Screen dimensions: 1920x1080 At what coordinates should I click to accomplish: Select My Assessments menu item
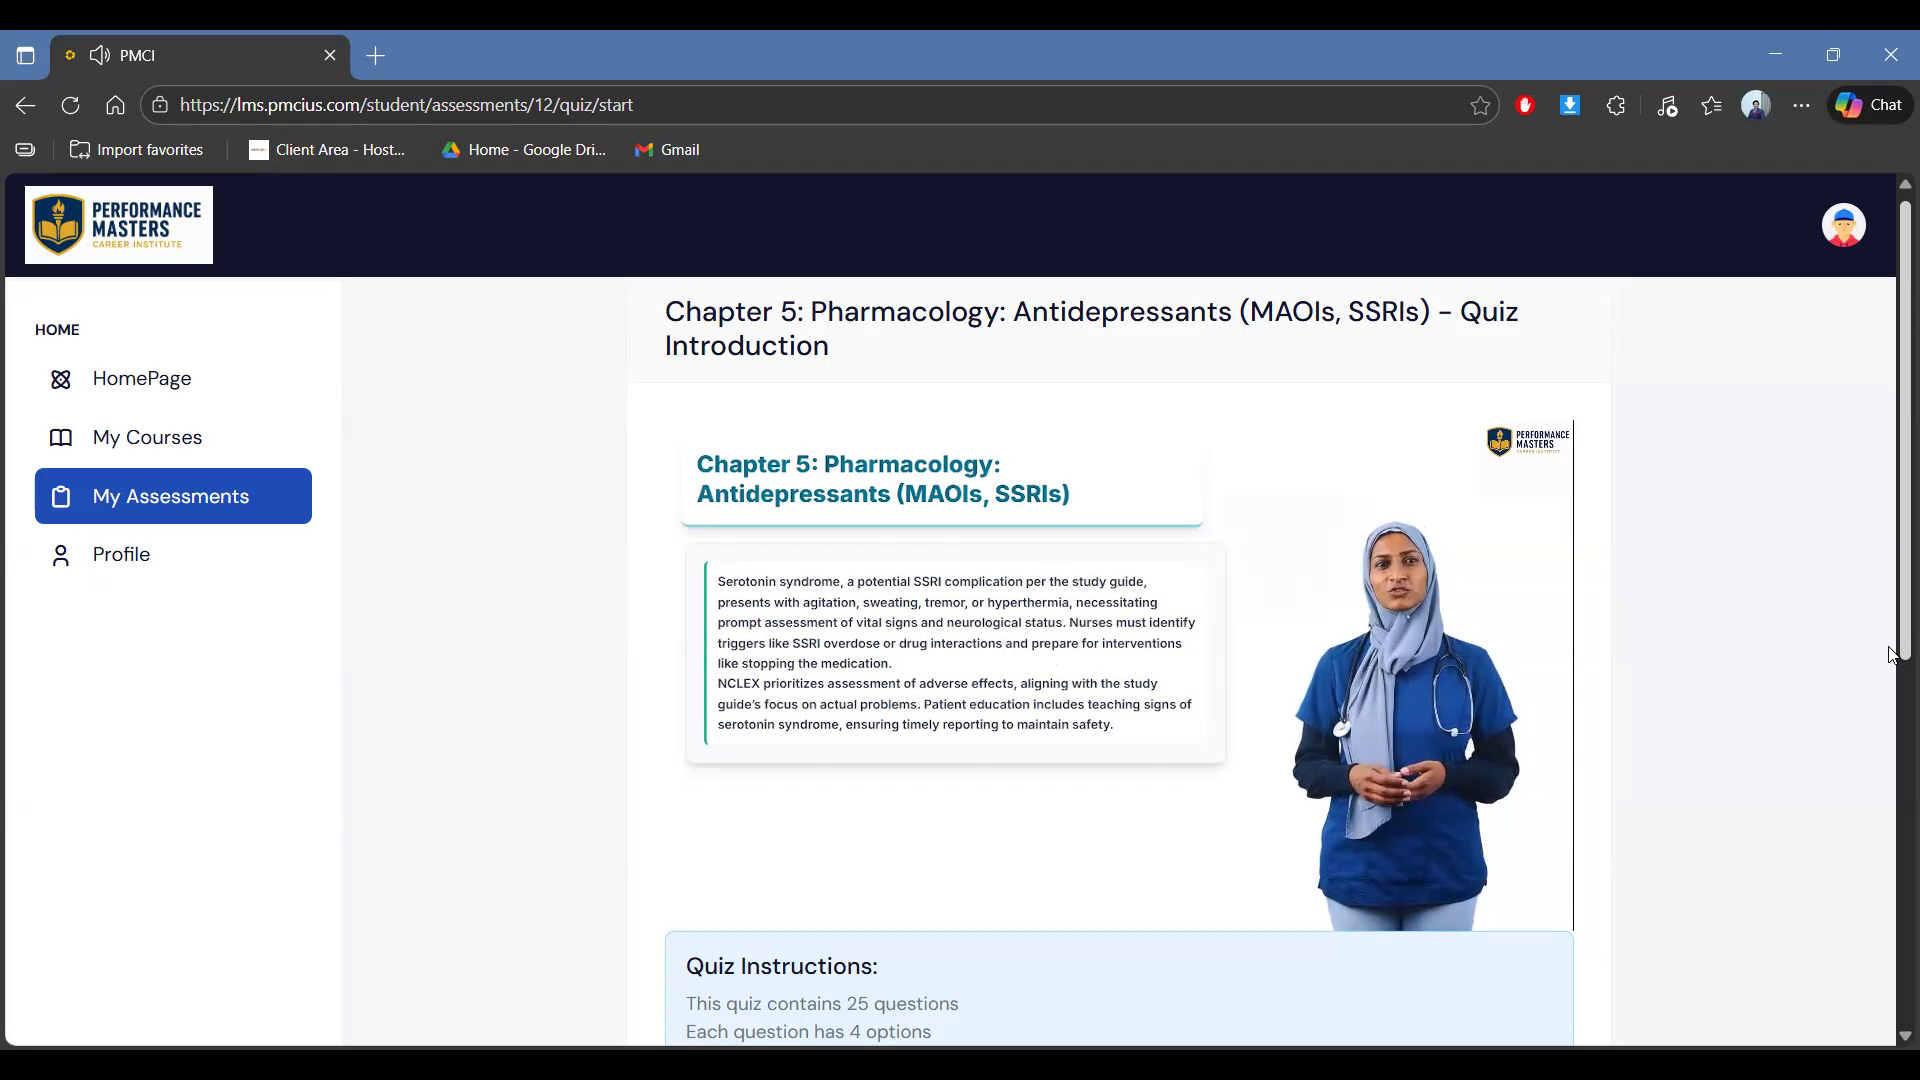click(173, 496)
